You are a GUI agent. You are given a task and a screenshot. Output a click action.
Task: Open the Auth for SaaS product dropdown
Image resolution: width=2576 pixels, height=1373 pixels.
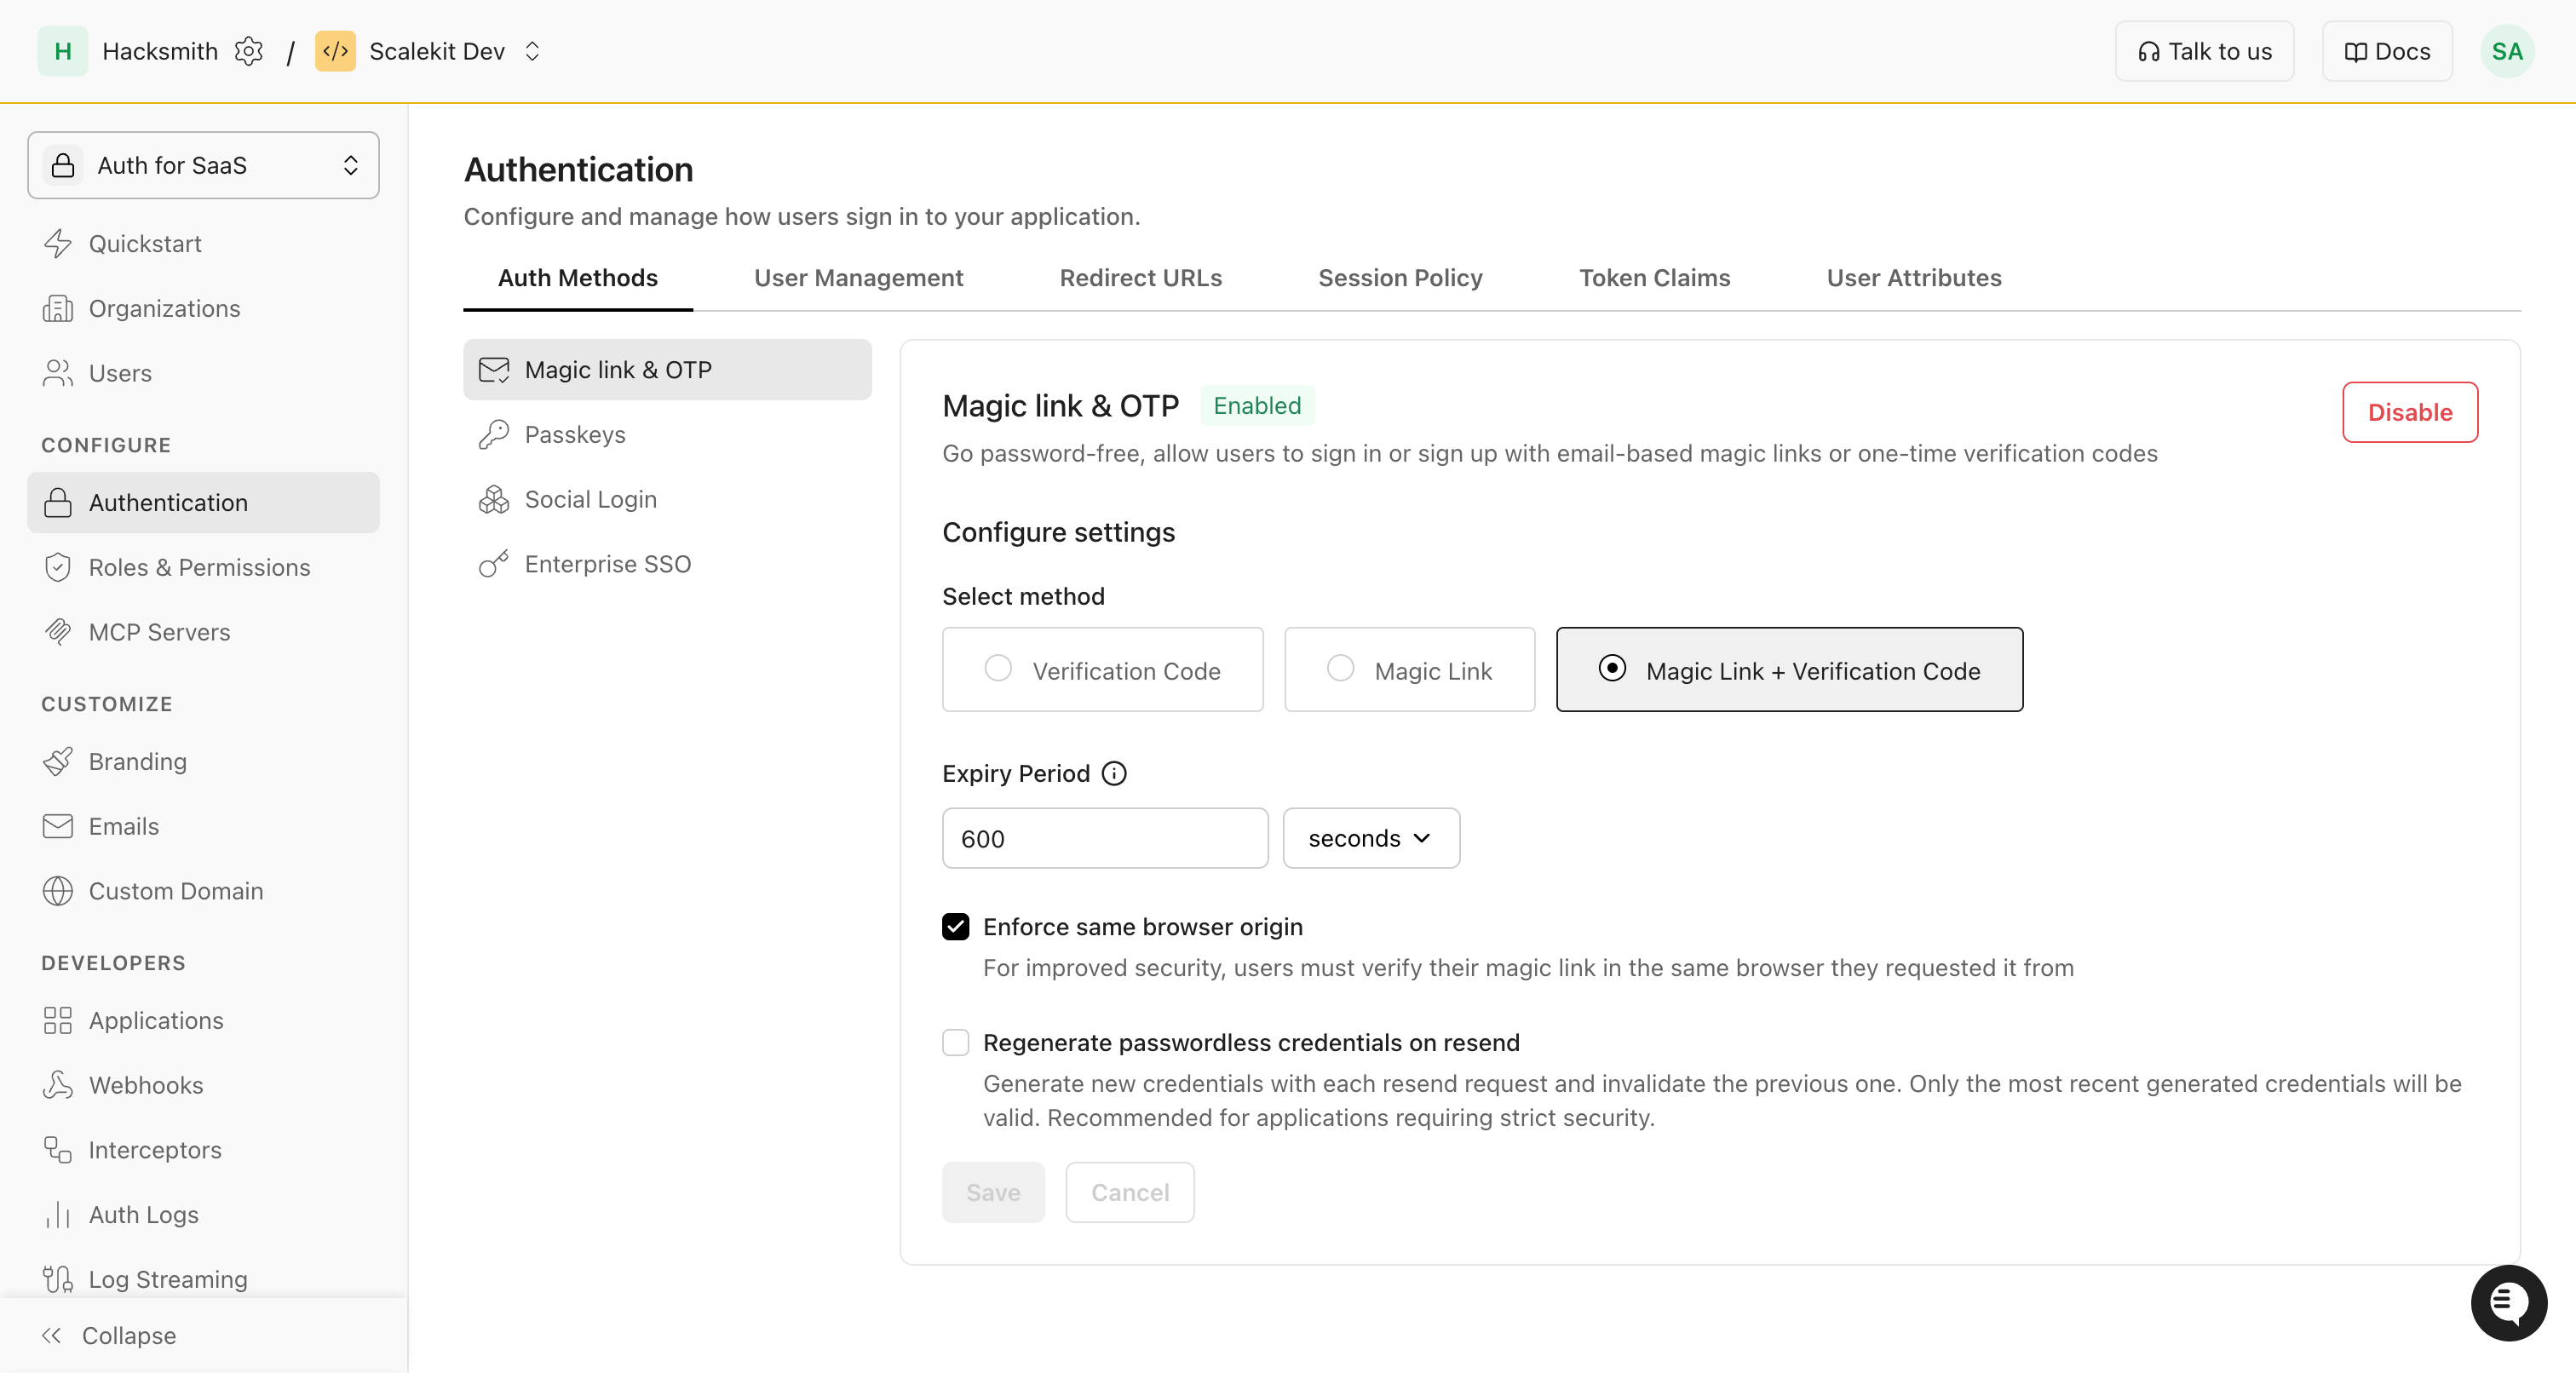(x=203, y=165)
